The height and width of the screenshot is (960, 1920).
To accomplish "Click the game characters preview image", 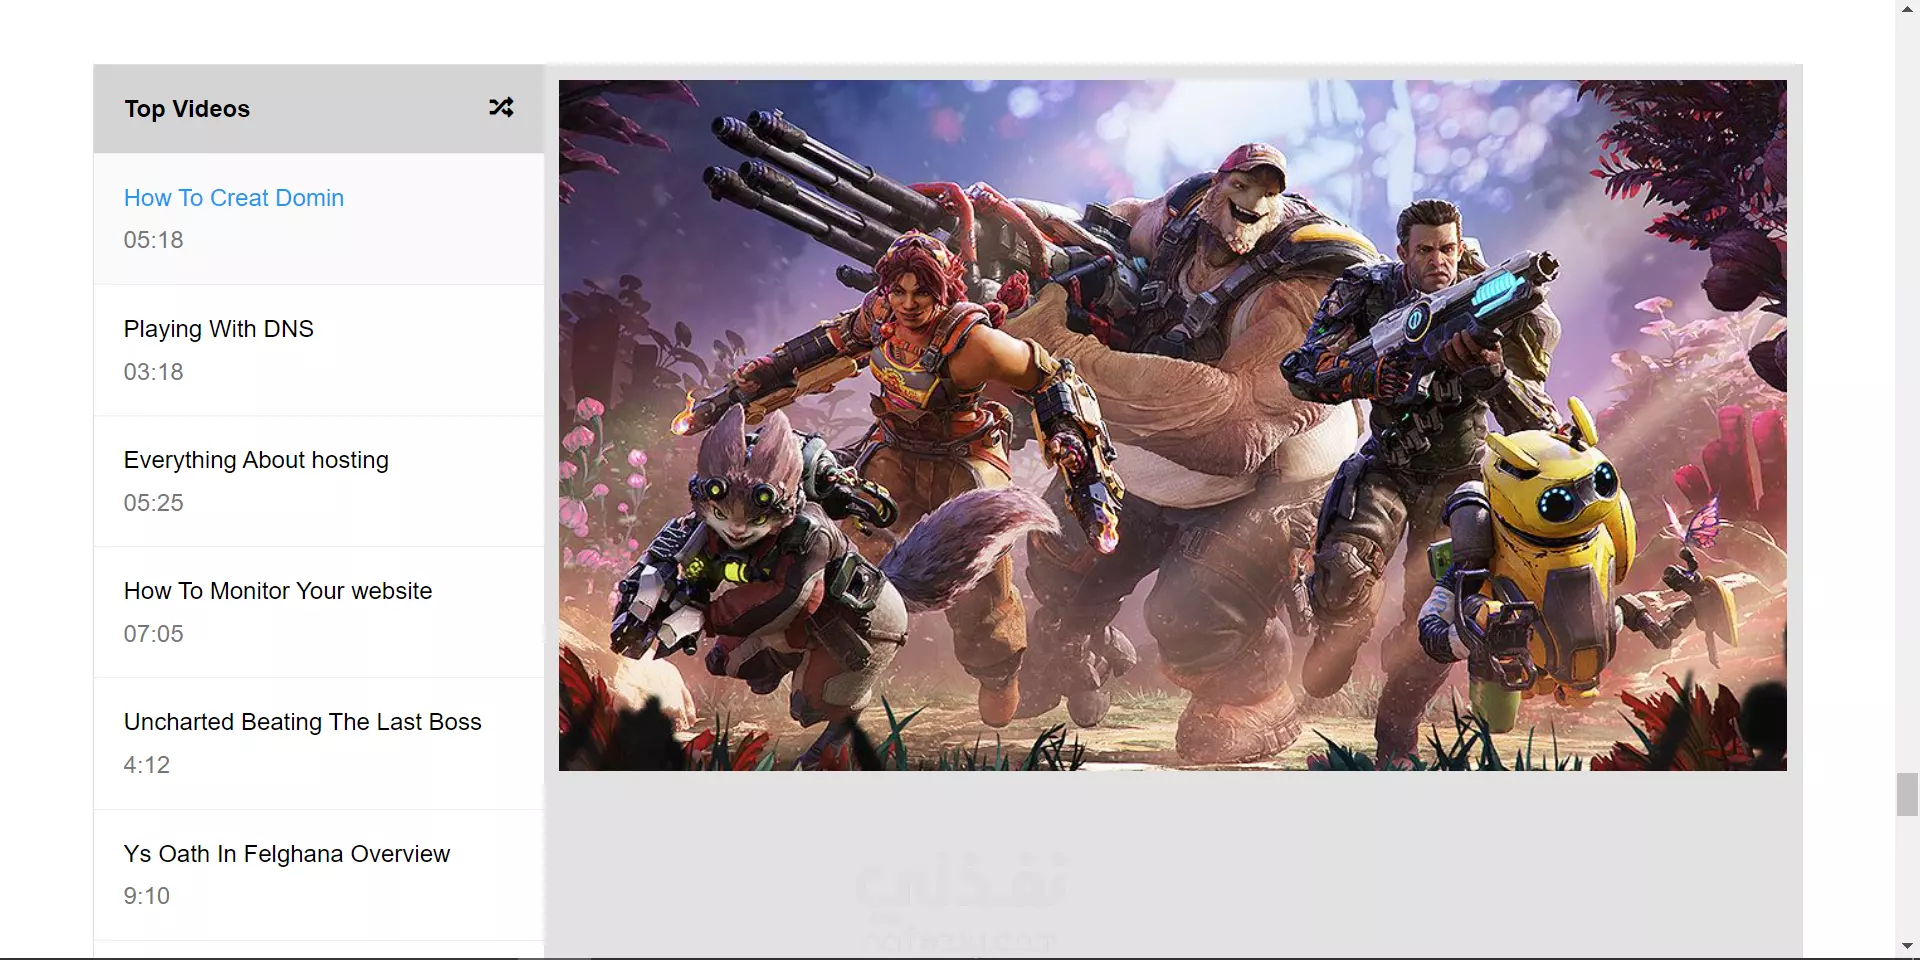I will 1172,425.
